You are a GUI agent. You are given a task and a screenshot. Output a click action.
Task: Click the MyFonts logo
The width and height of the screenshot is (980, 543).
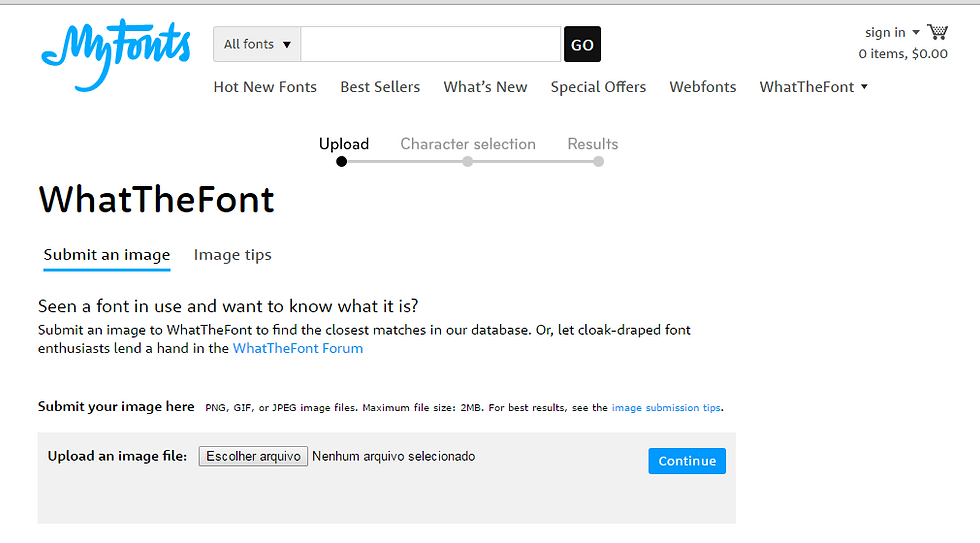116,55
